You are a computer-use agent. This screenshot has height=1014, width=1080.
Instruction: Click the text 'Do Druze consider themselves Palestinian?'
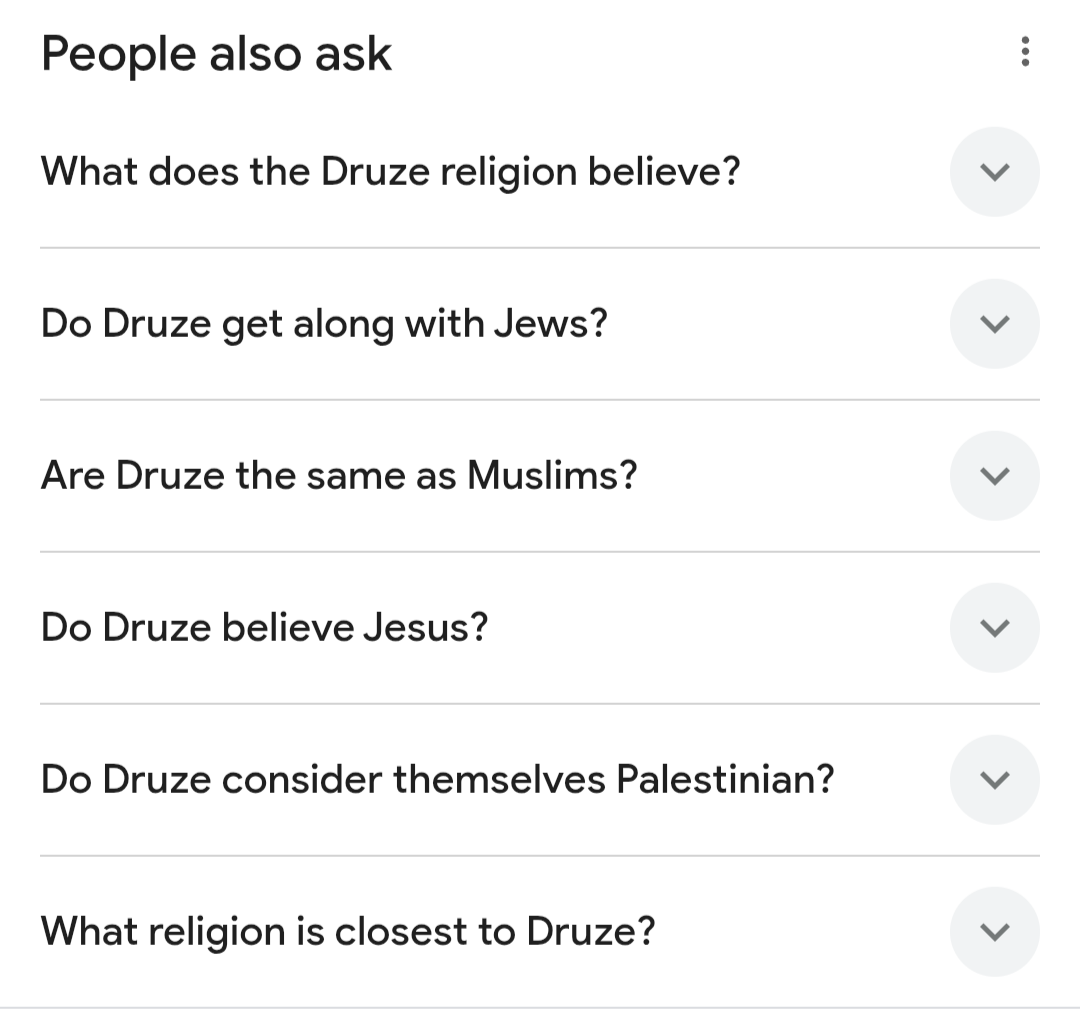(x=437, y=780)
